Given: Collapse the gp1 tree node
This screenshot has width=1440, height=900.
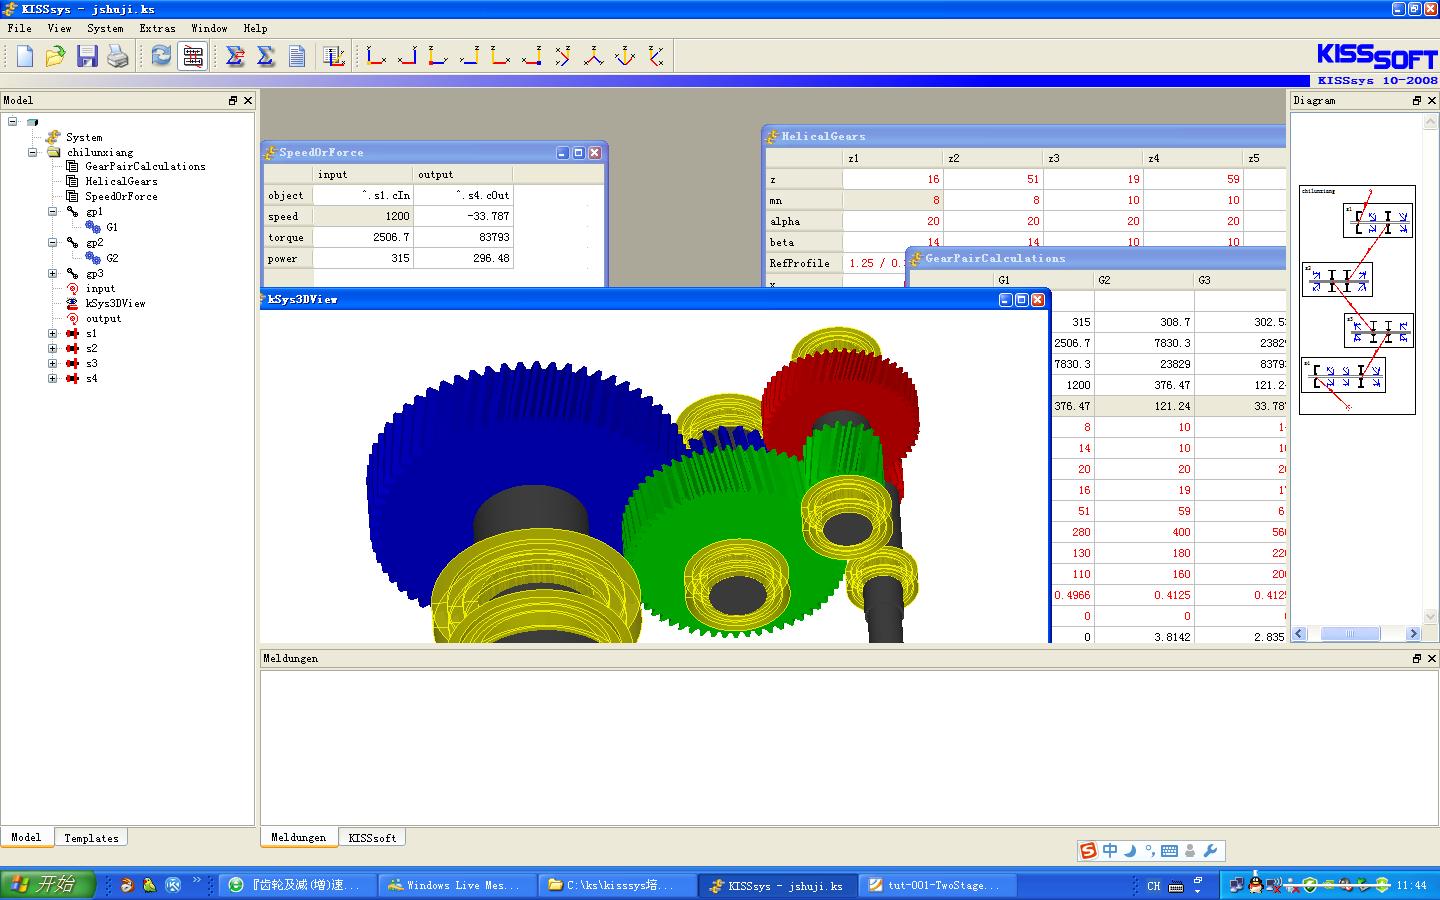Looking at the screenshot, I should [53, 212].
